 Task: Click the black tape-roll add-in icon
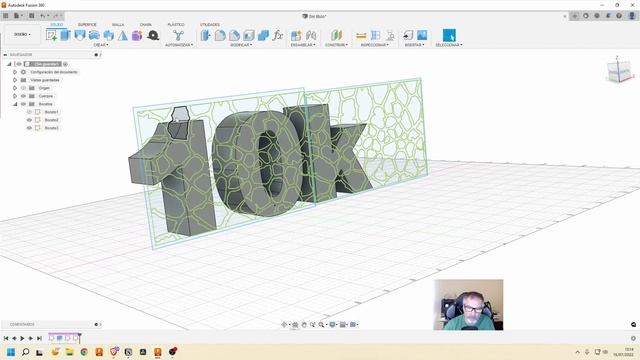click(153, 36)
